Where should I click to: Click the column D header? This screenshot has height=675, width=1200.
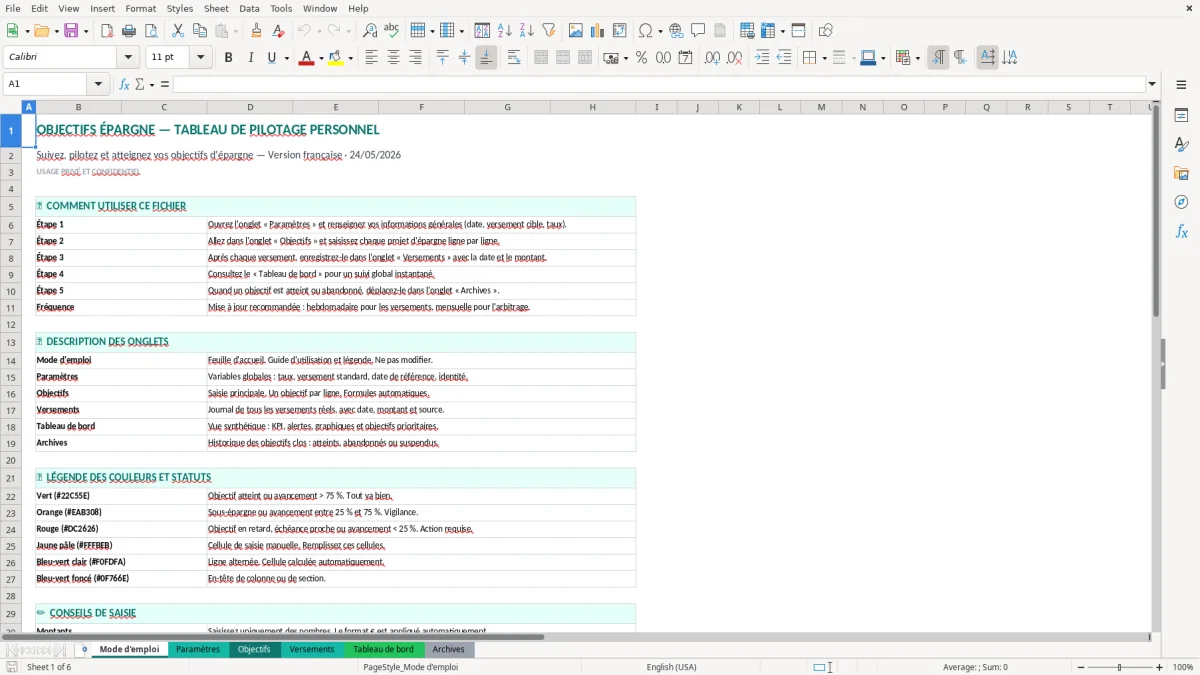tap(250, 107)
